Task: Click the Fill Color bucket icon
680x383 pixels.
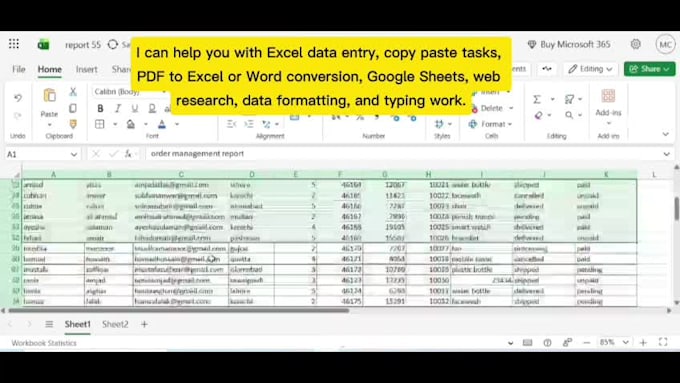Action: [x=131, y=124]
